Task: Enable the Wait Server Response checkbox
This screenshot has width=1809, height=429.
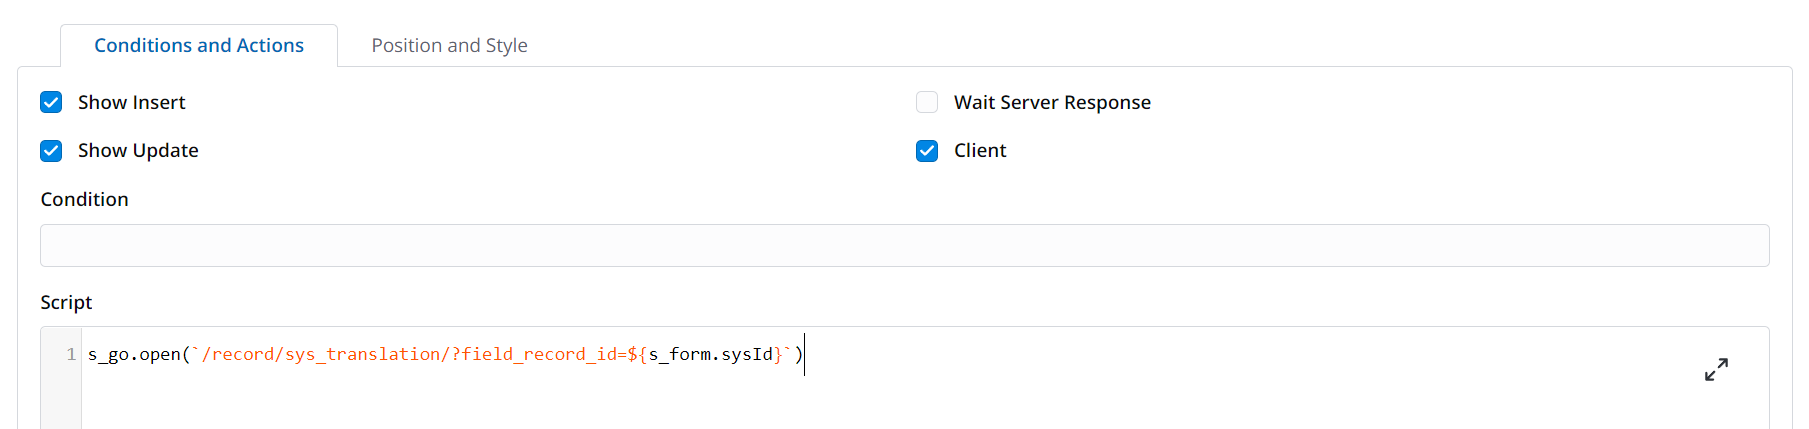Action: pyautogui.click(x=927, y=102)
